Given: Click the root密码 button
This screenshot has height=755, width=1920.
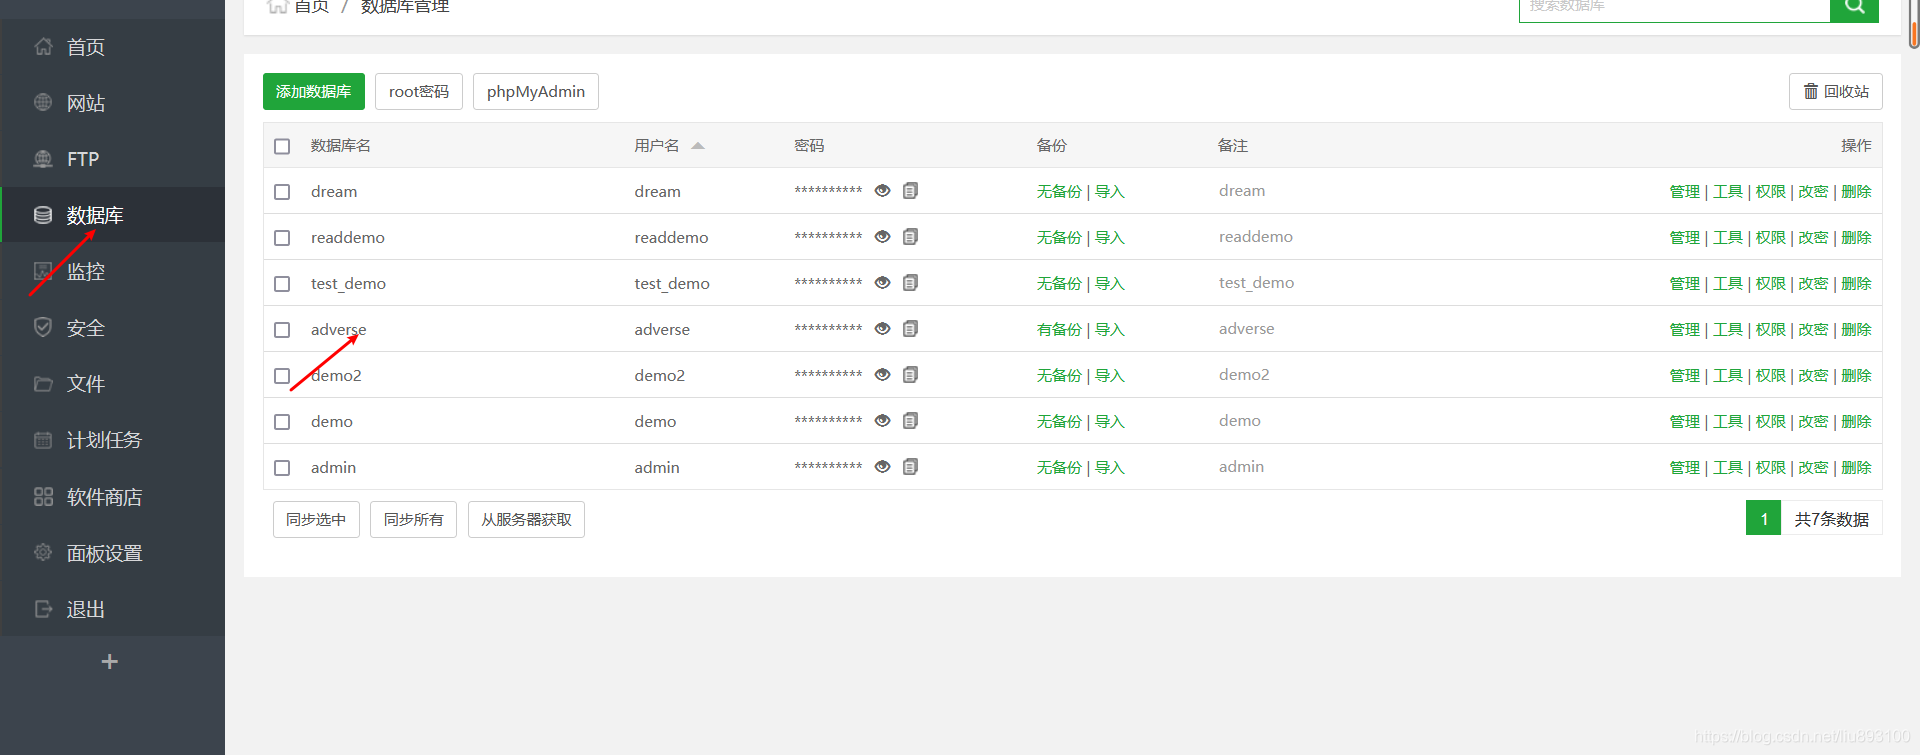Looking at the screenshot, I should click(419, 91).
